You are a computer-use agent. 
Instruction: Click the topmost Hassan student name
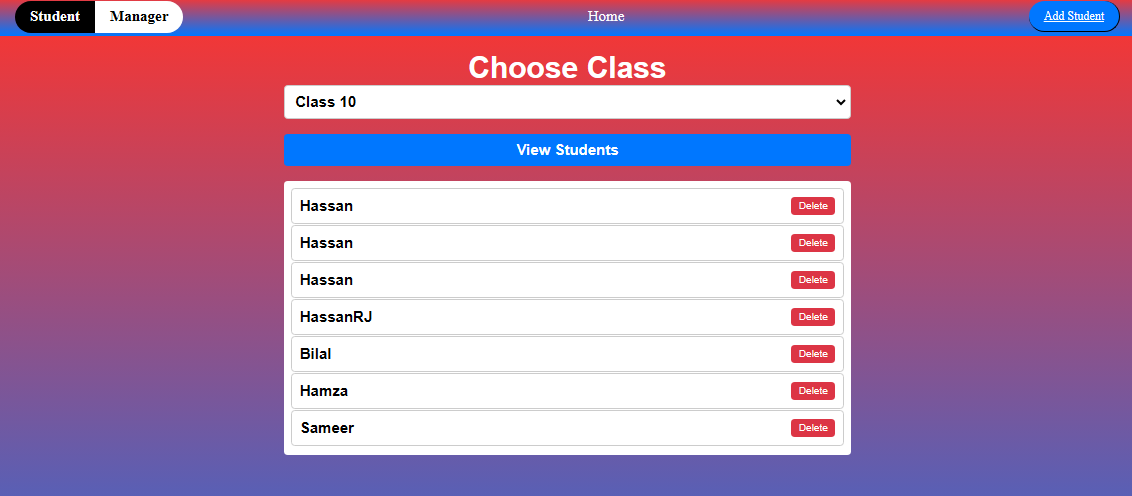(x=326, y=206)
